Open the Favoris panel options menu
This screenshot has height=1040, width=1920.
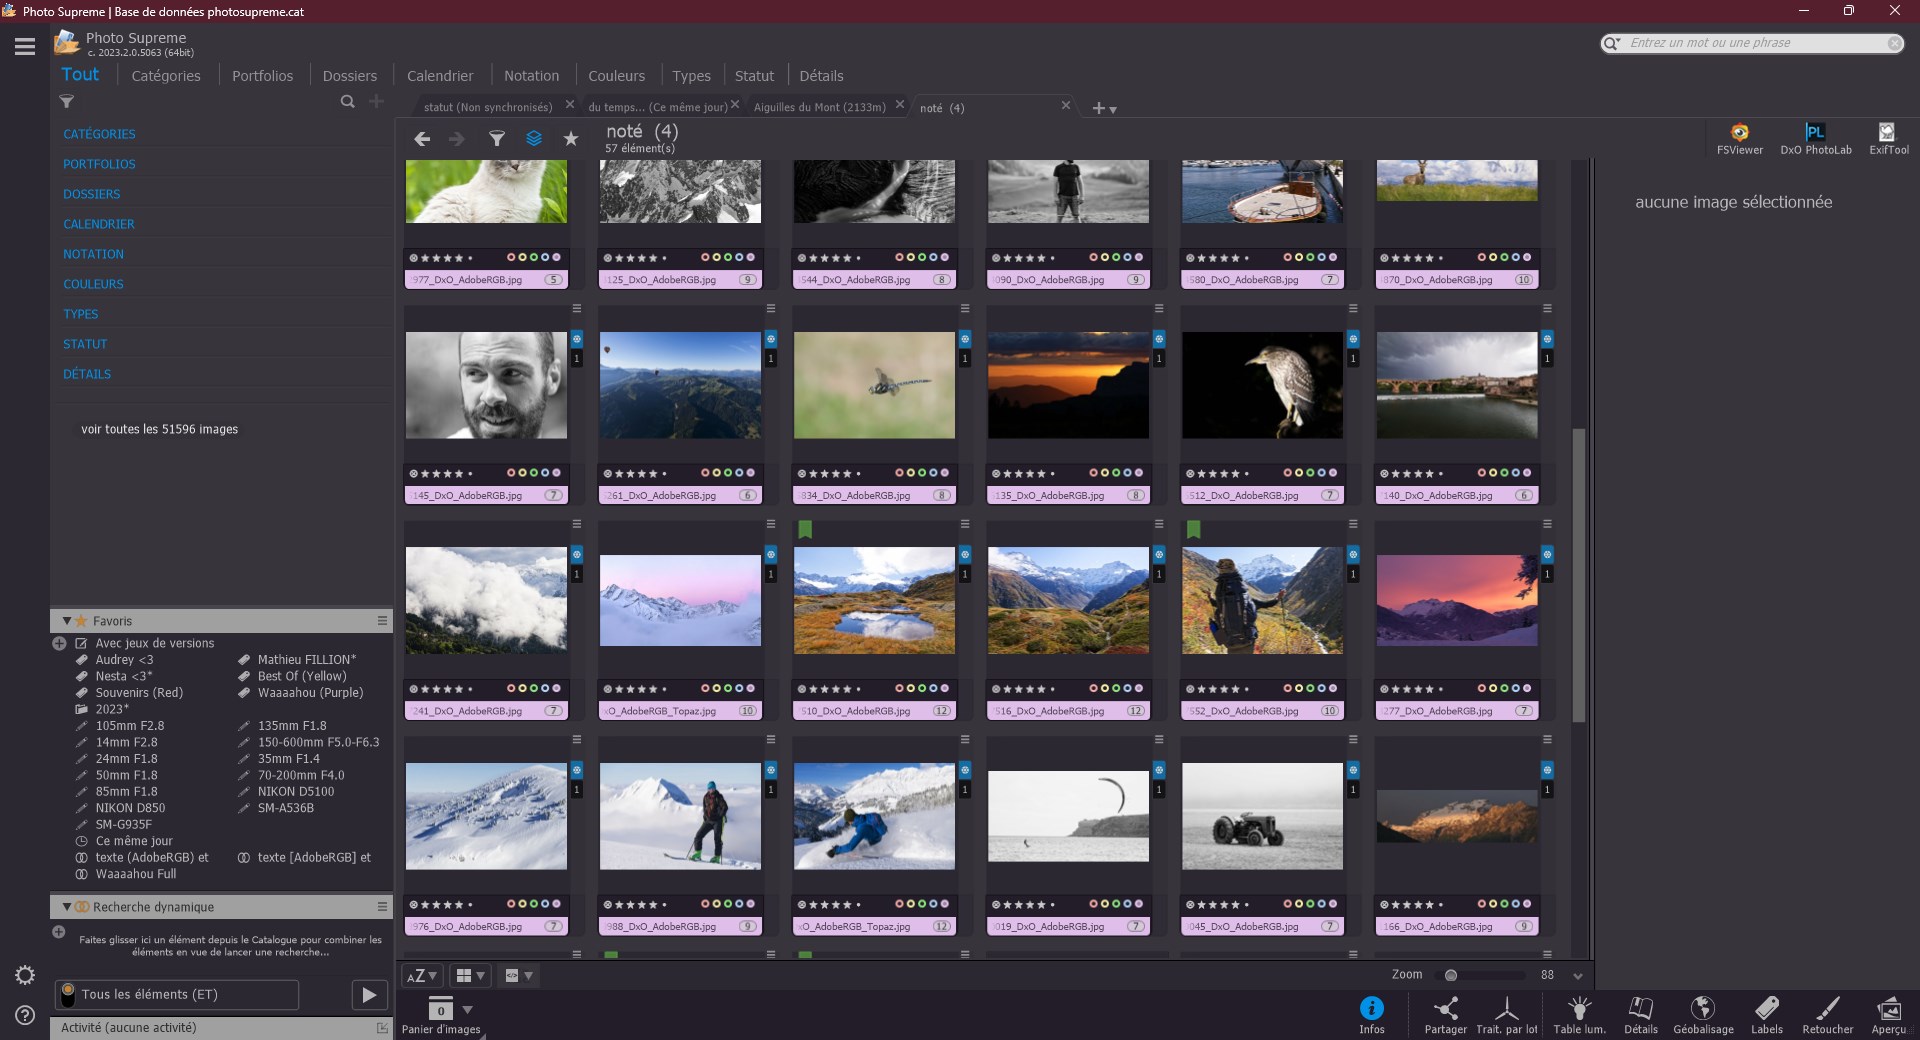[x=382, y=621]
